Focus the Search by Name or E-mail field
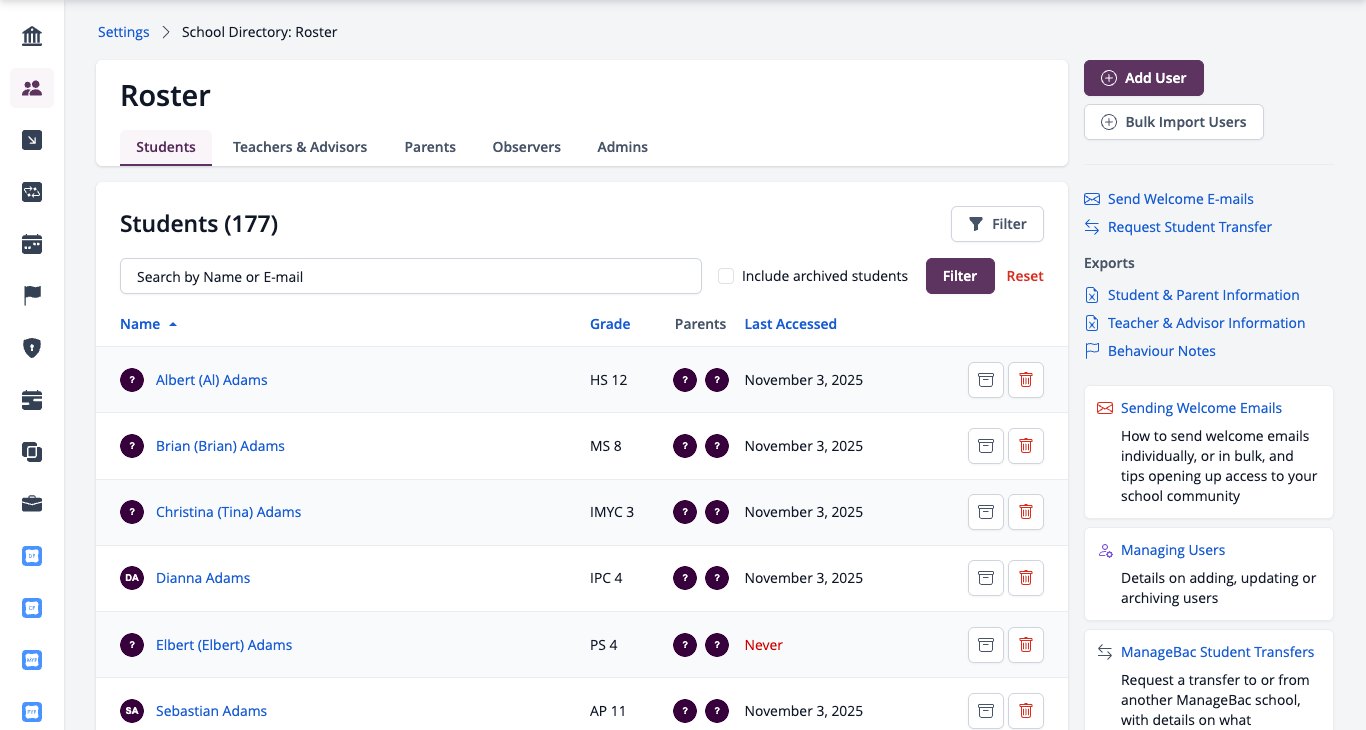This screenshot has height=730, width=1366. tap(411, 276)
